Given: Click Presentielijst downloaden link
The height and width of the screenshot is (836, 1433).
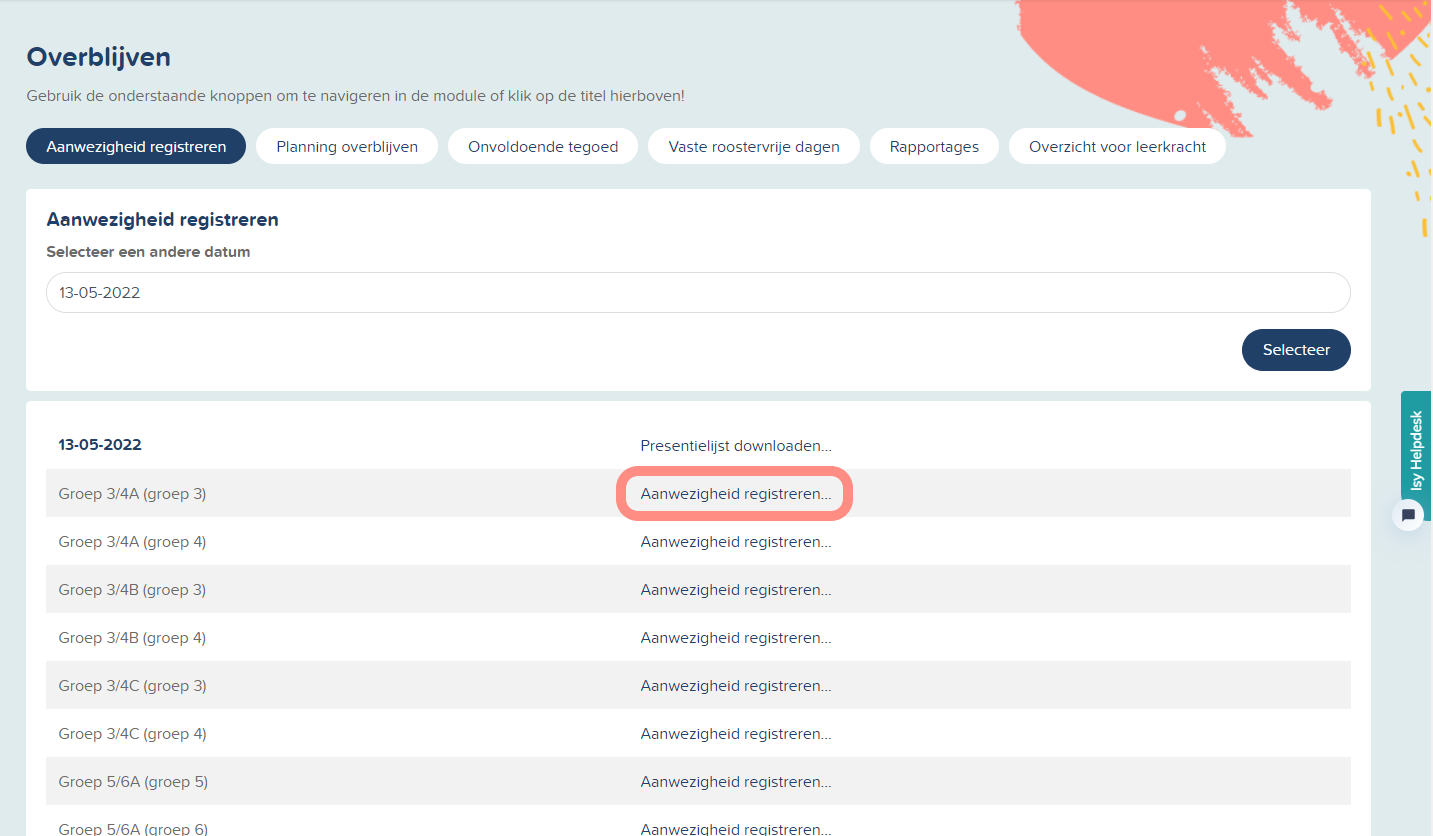Looking at the screenshot, I should tap(736, 445).
